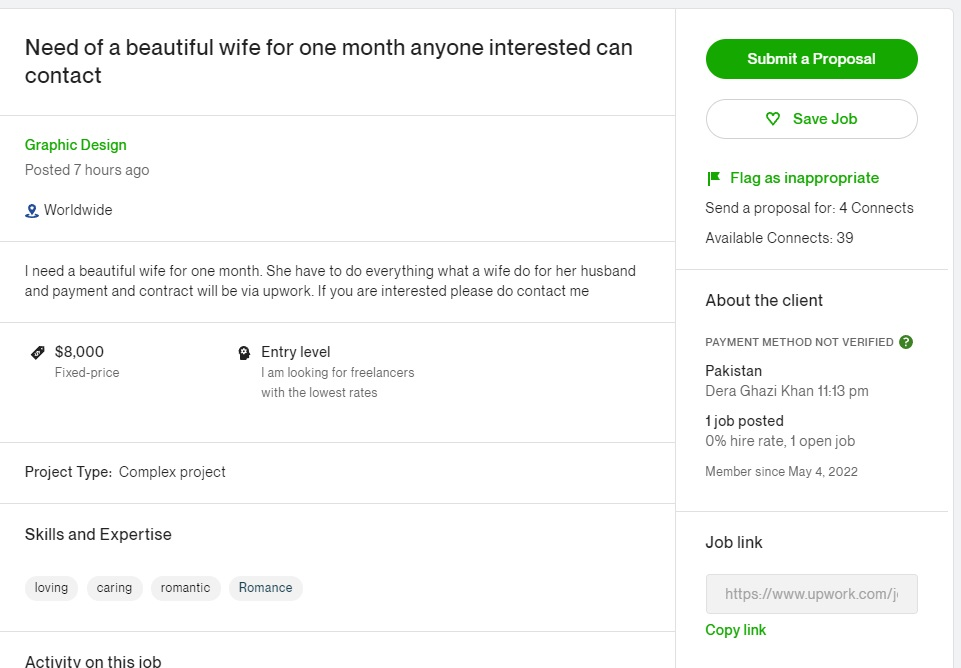This screenshot has height=668, width=961.
Task: Click the About the client heading
Action: click(764, 300)
